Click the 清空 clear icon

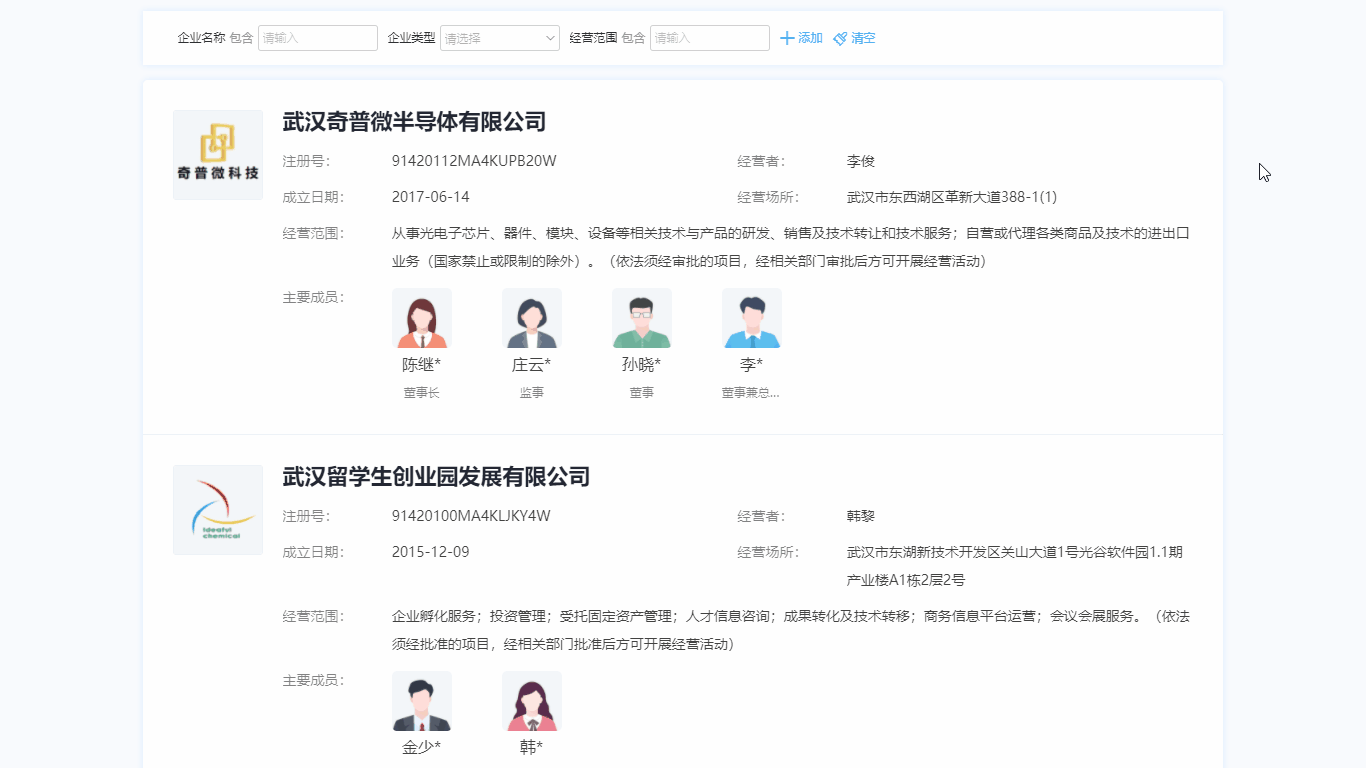[840, 38]
